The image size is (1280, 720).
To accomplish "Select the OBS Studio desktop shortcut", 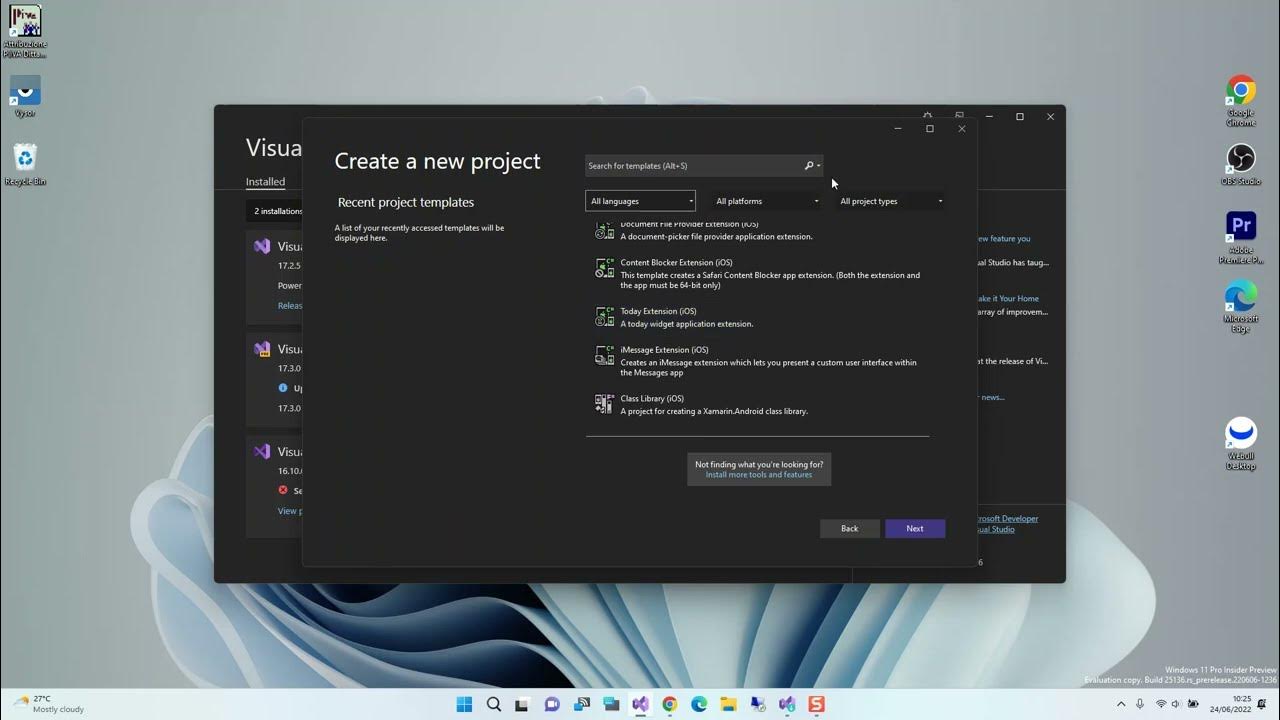I will click(x=1241, y=165).
